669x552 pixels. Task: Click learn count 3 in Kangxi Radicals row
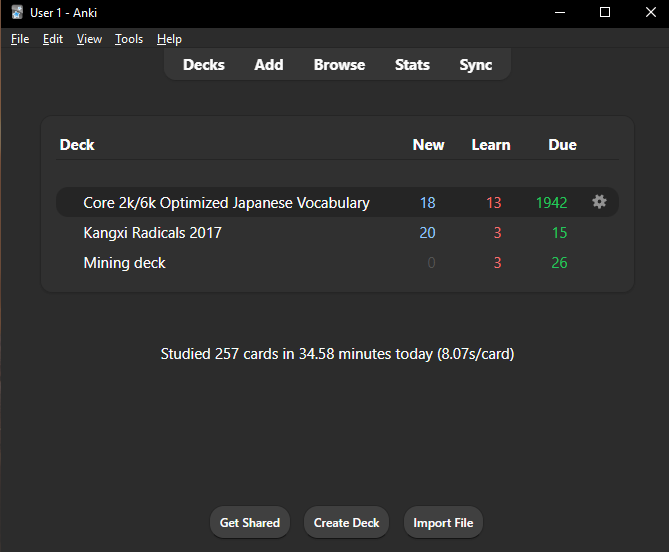click(x=497, y=233)
